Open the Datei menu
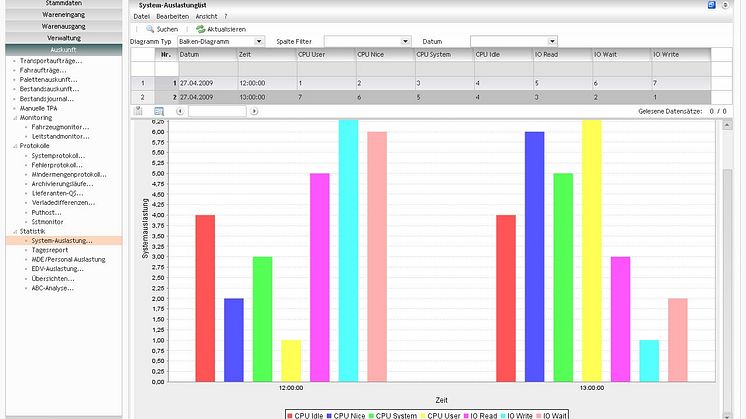 [x=141, y=16]
